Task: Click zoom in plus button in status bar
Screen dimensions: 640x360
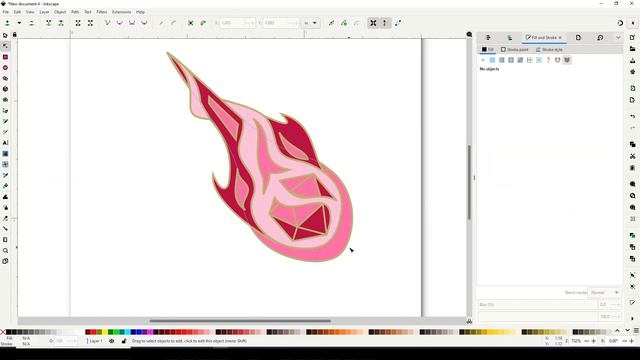Action: click(594, 341)
